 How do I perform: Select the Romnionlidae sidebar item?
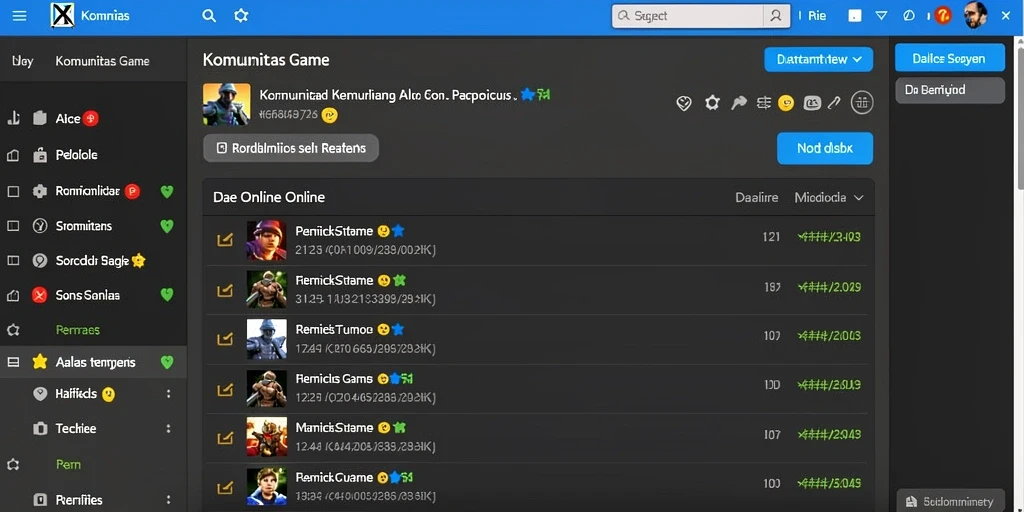click(x=88, y=191)
